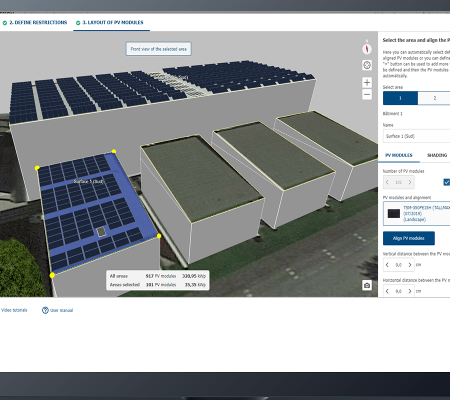Click Align PV modules button

(409, 238)
